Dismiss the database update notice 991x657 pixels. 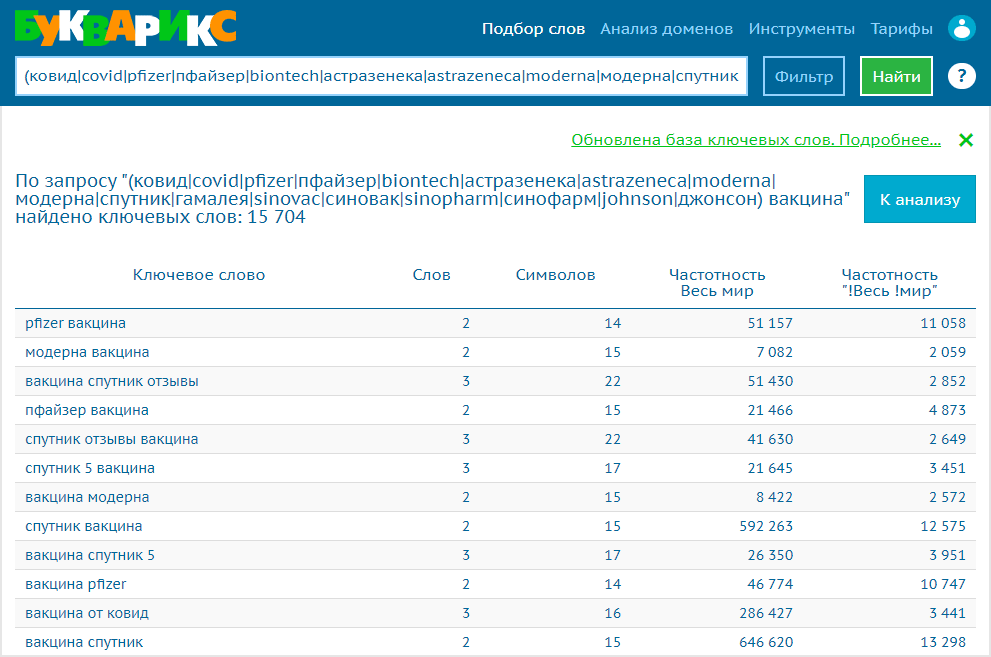(965, 140)
